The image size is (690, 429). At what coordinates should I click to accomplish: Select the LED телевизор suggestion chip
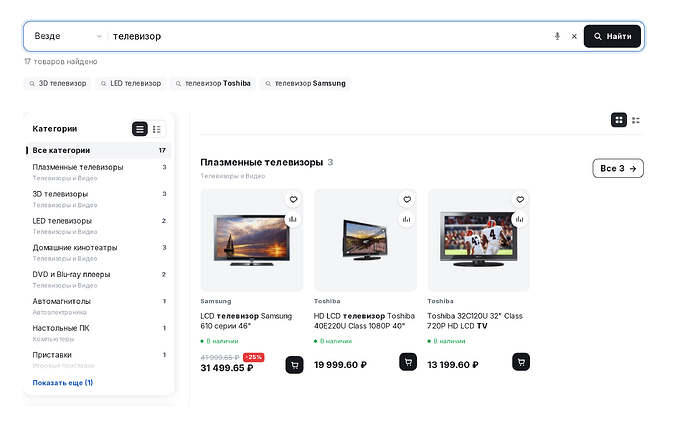point(131,83)
